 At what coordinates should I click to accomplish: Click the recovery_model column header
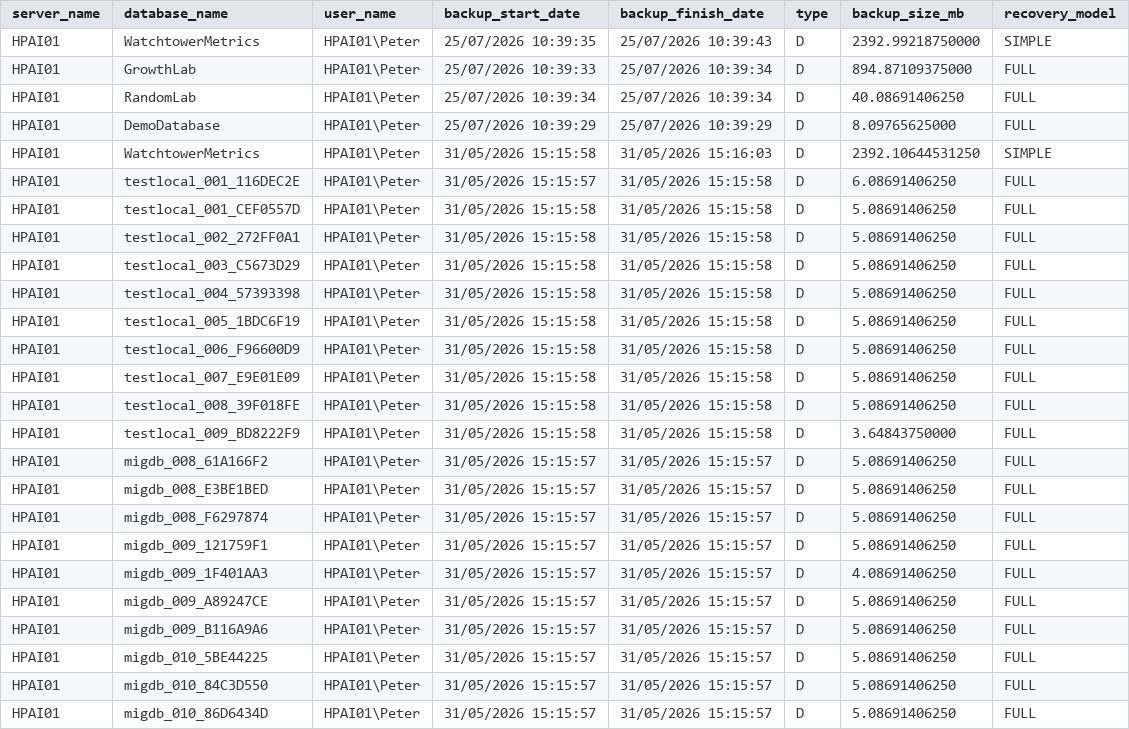[1061, 14]
